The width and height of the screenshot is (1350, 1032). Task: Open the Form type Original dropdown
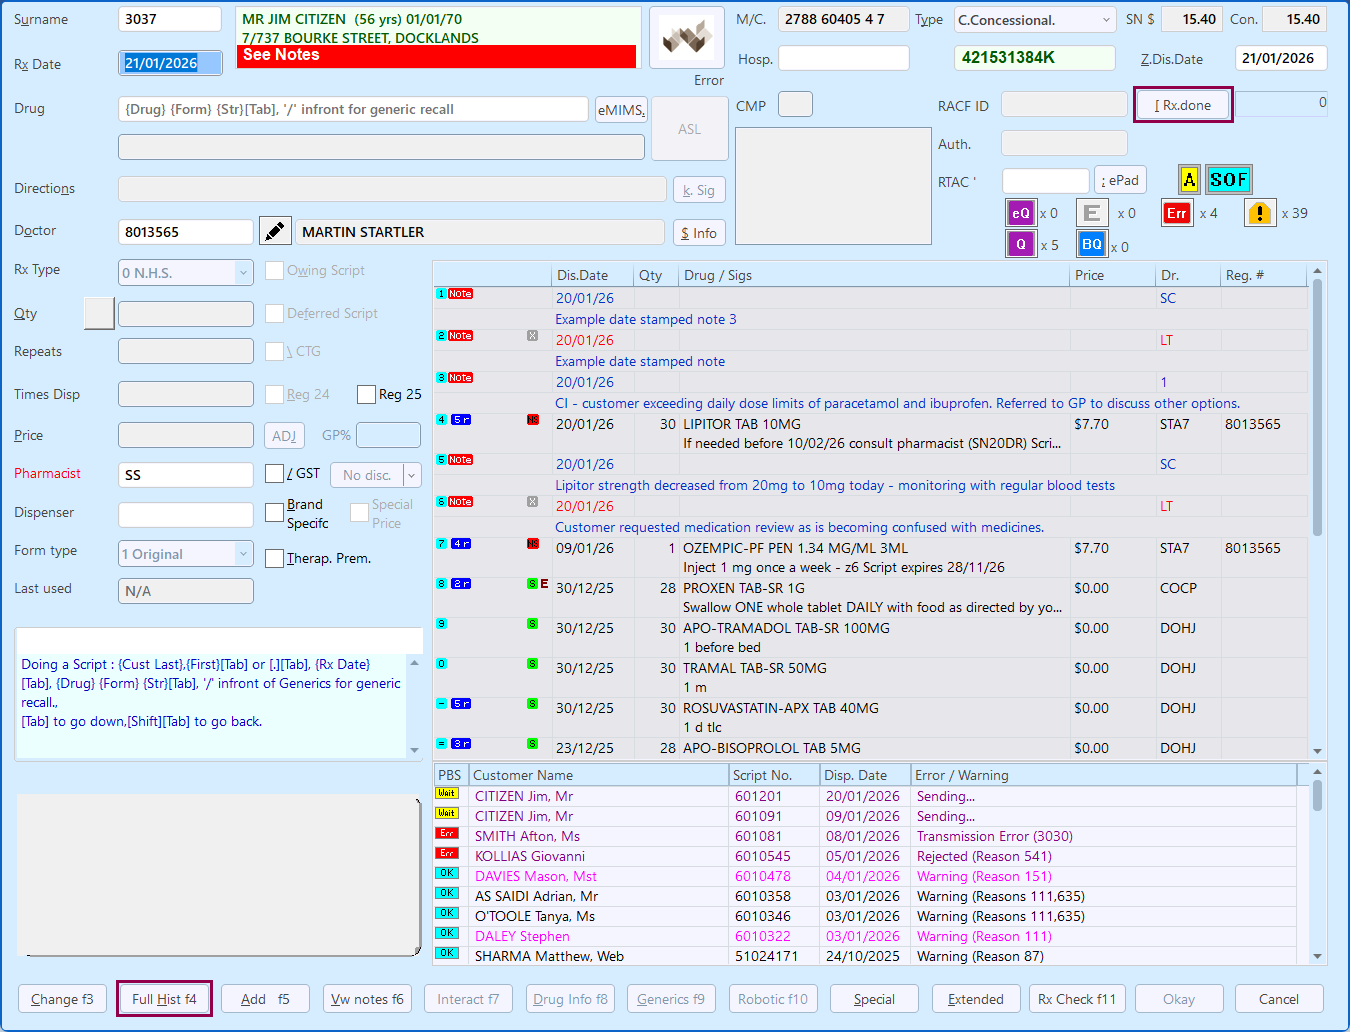(185, 554)
